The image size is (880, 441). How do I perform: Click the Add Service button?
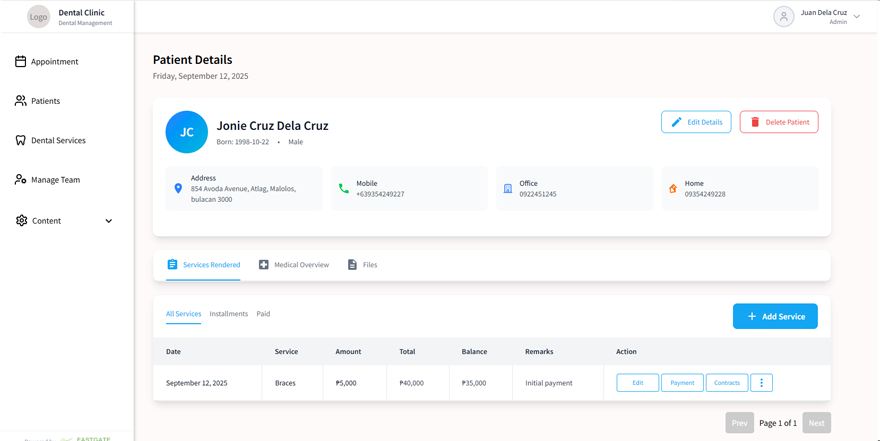point(775,316)
